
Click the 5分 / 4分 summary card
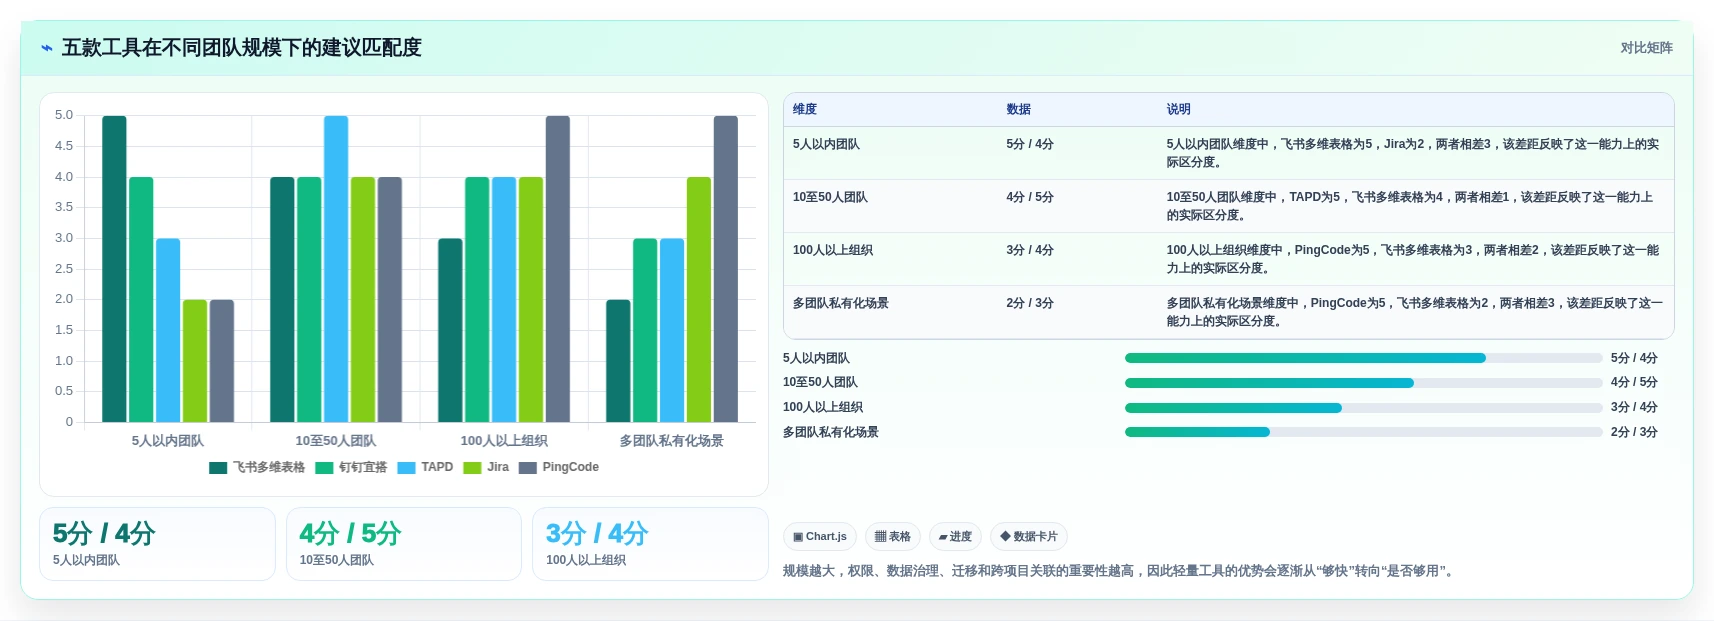[x=157, y=544]
